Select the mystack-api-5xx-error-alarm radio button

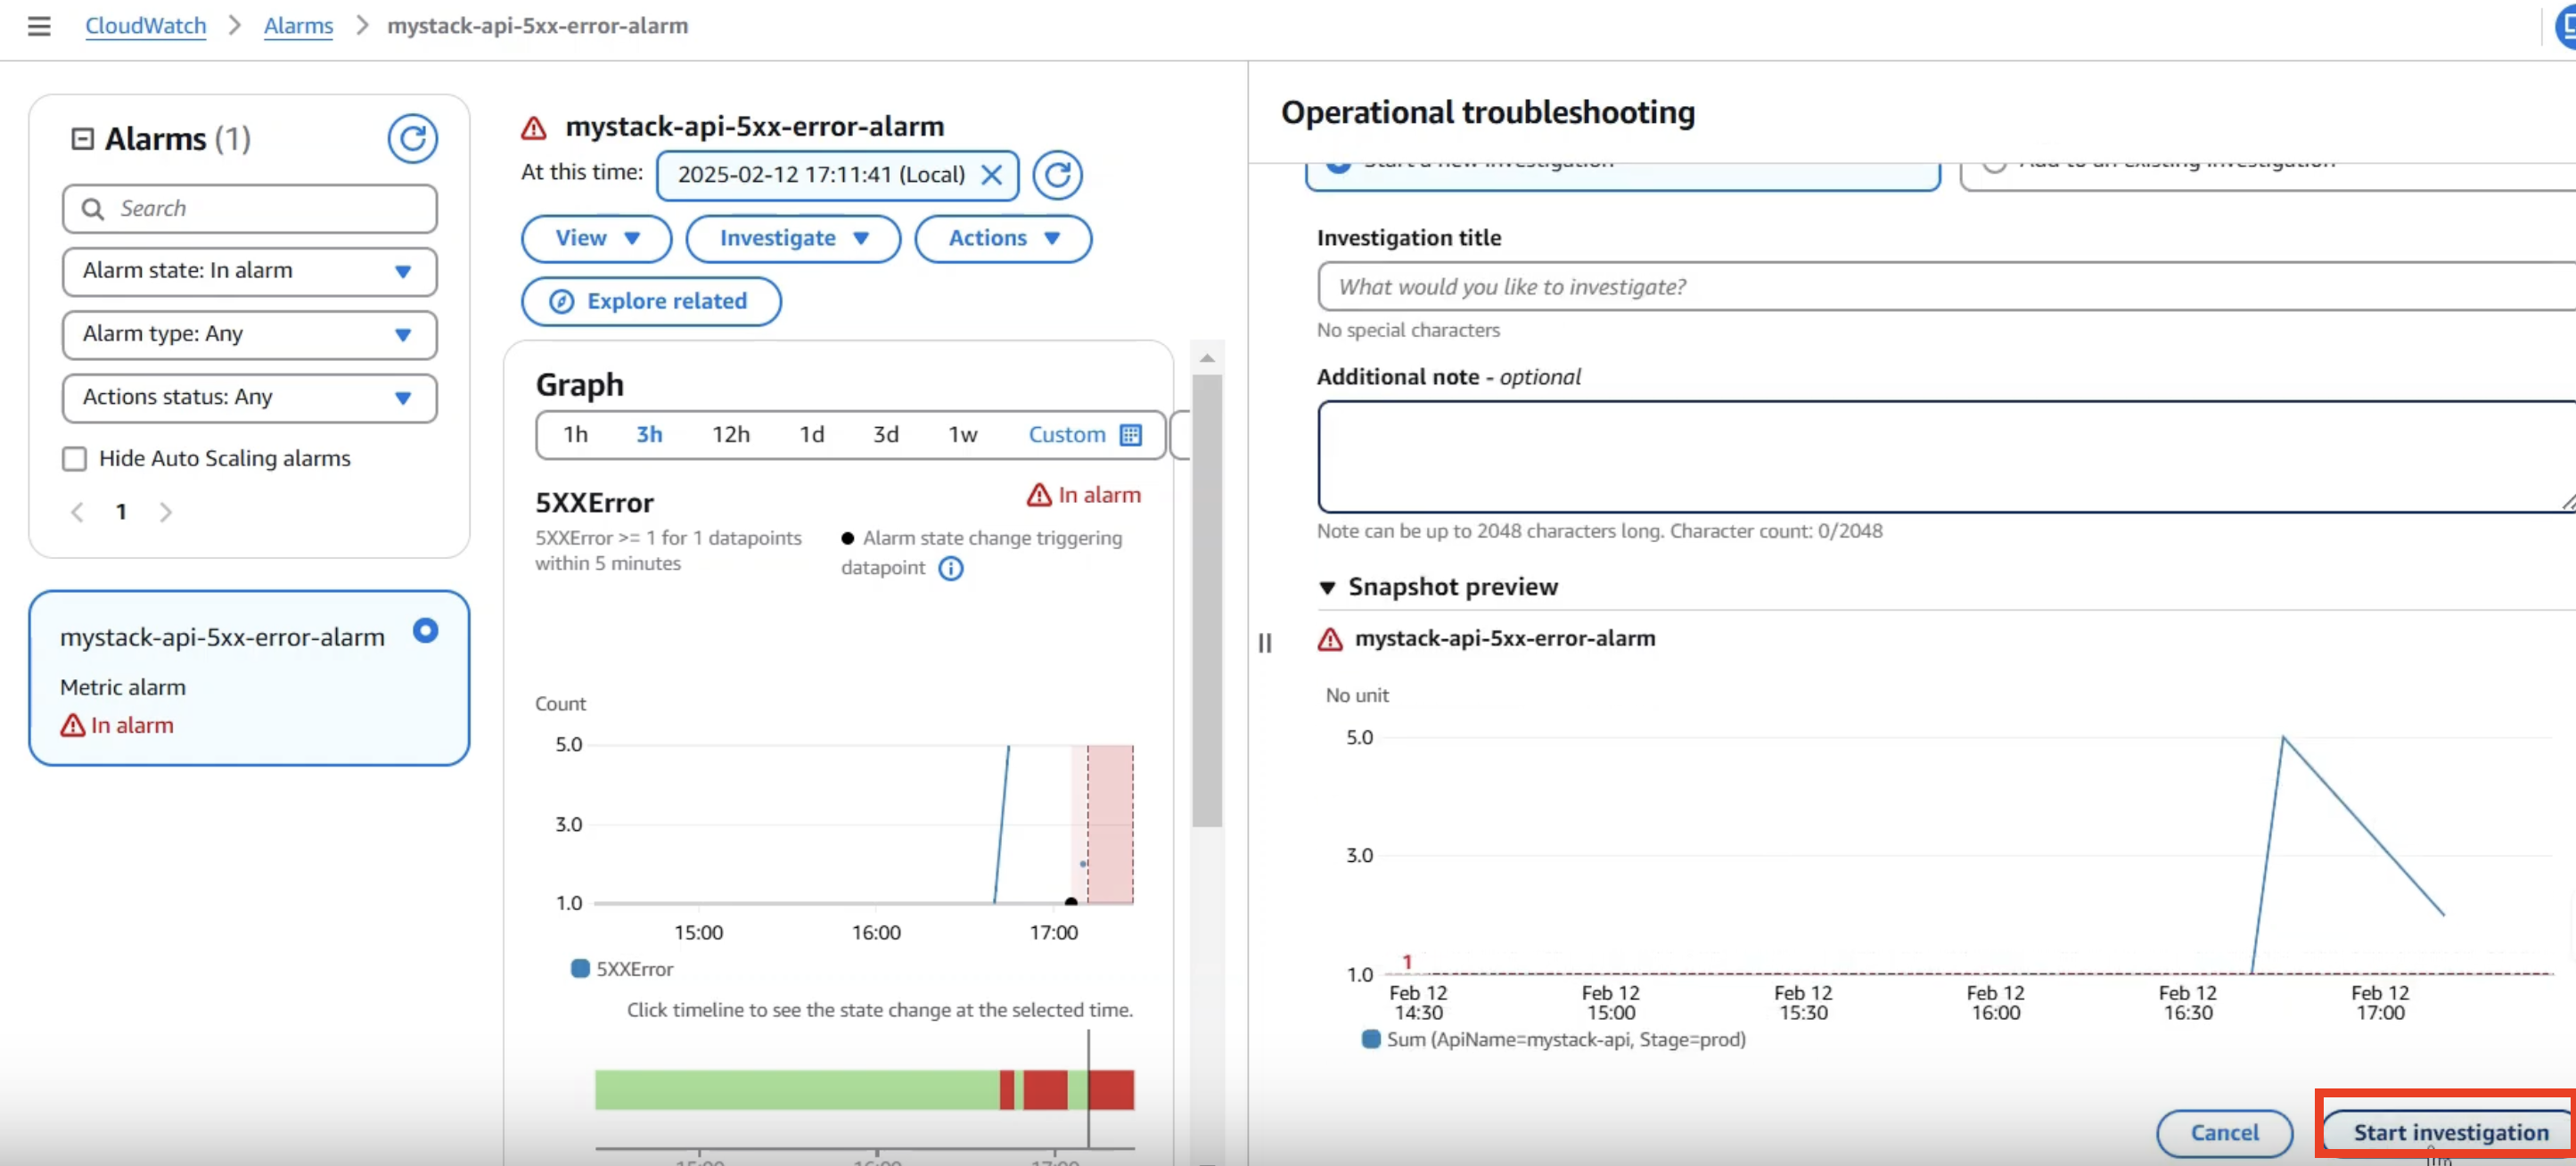point(425,631)
